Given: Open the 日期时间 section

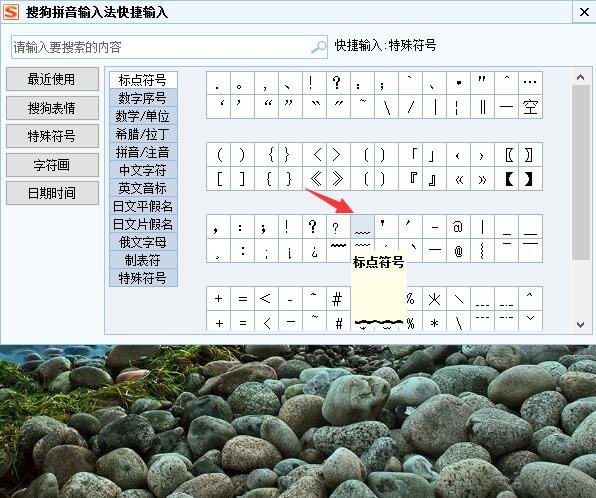Looking at the screenshot, I should pos(52,193).
